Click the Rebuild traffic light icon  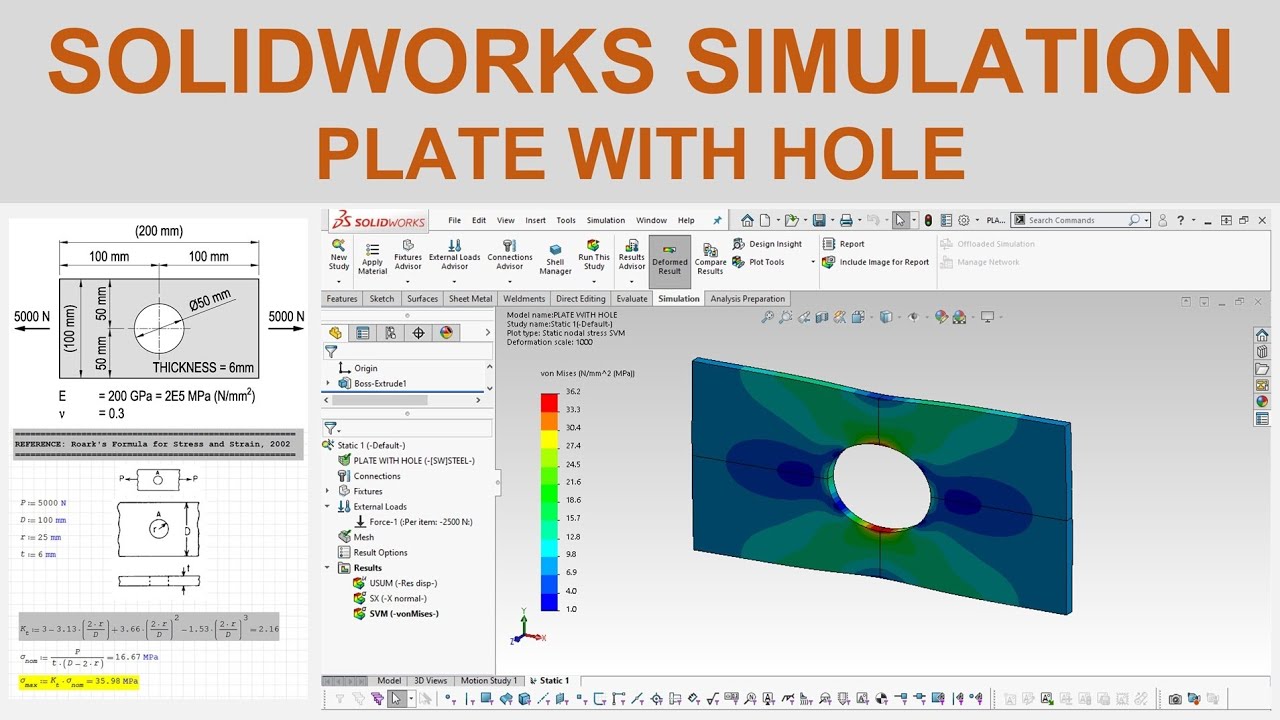pos(928,220)
